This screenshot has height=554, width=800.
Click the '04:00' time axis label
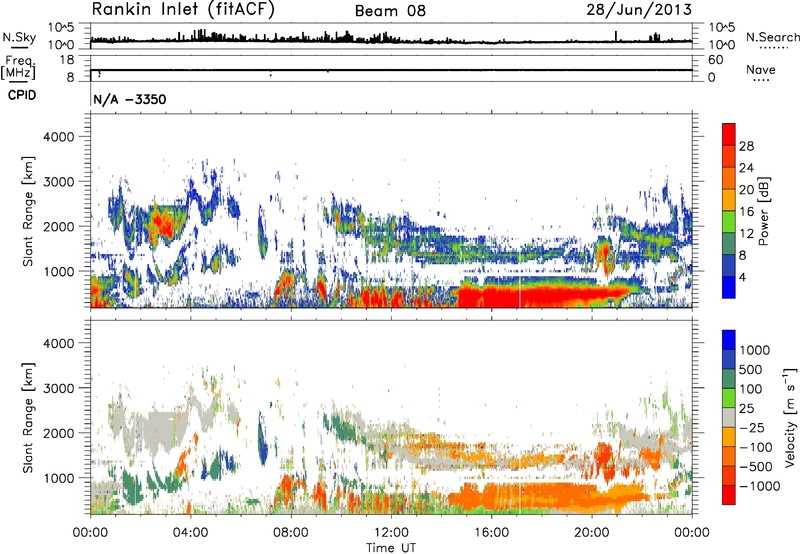click(190, 533)
